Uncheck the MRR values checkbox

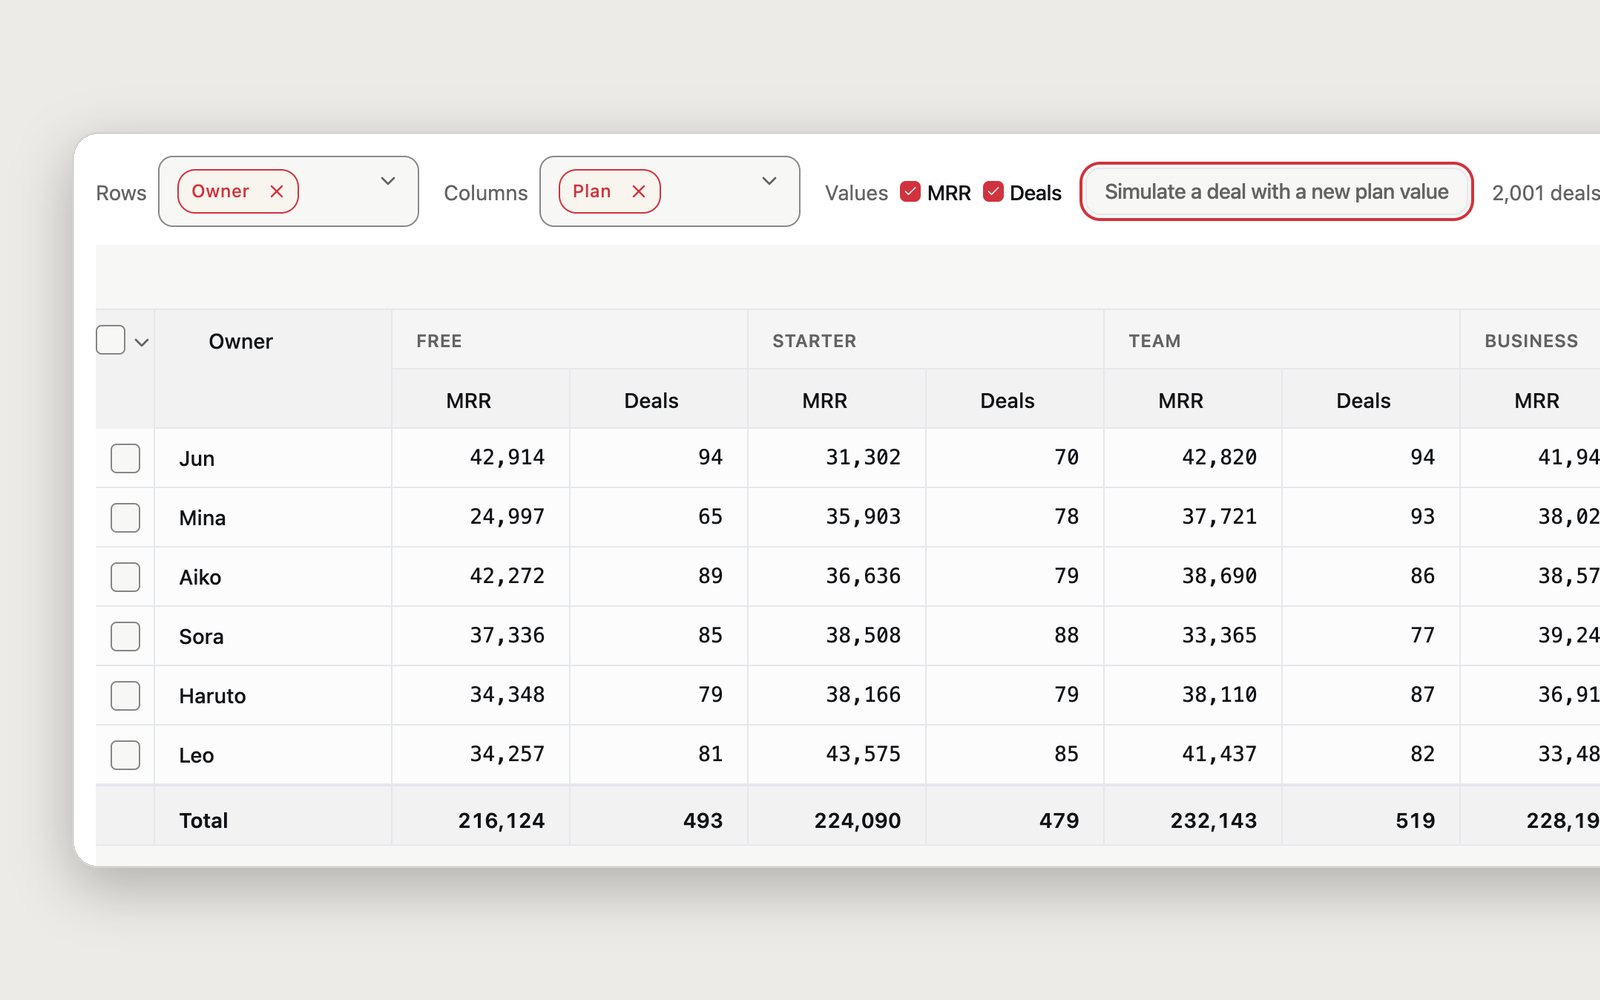point(910,191)
